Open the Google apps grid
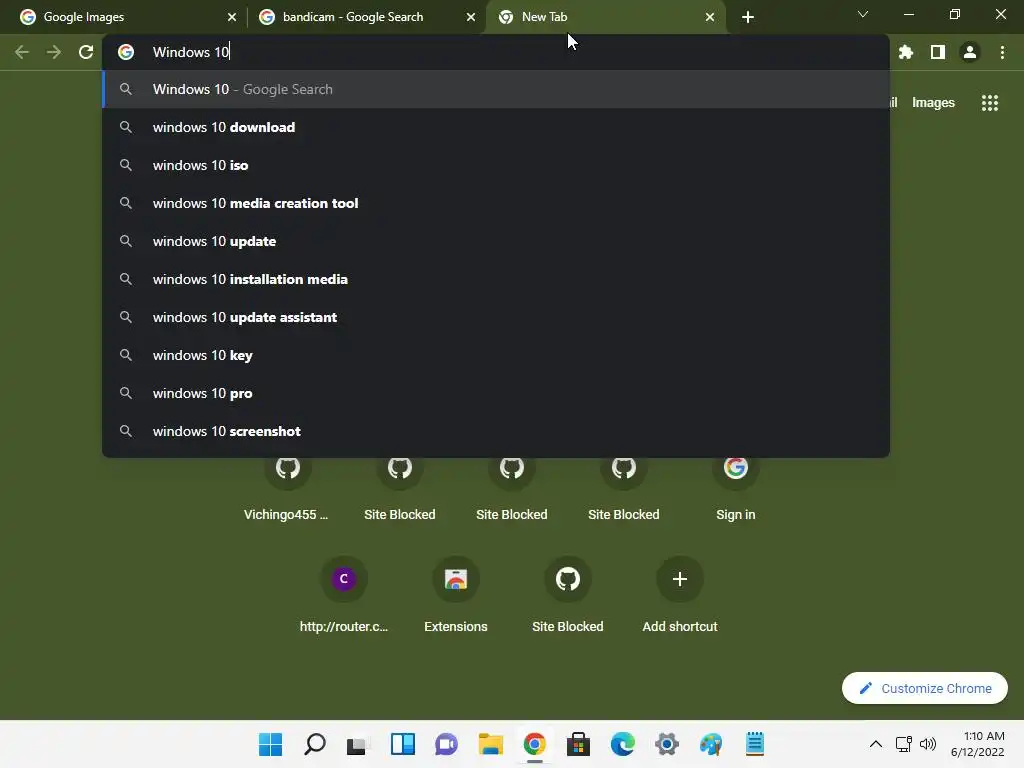Image resolution: width=1024 pixels, height=768 pixels. (990, 103)
